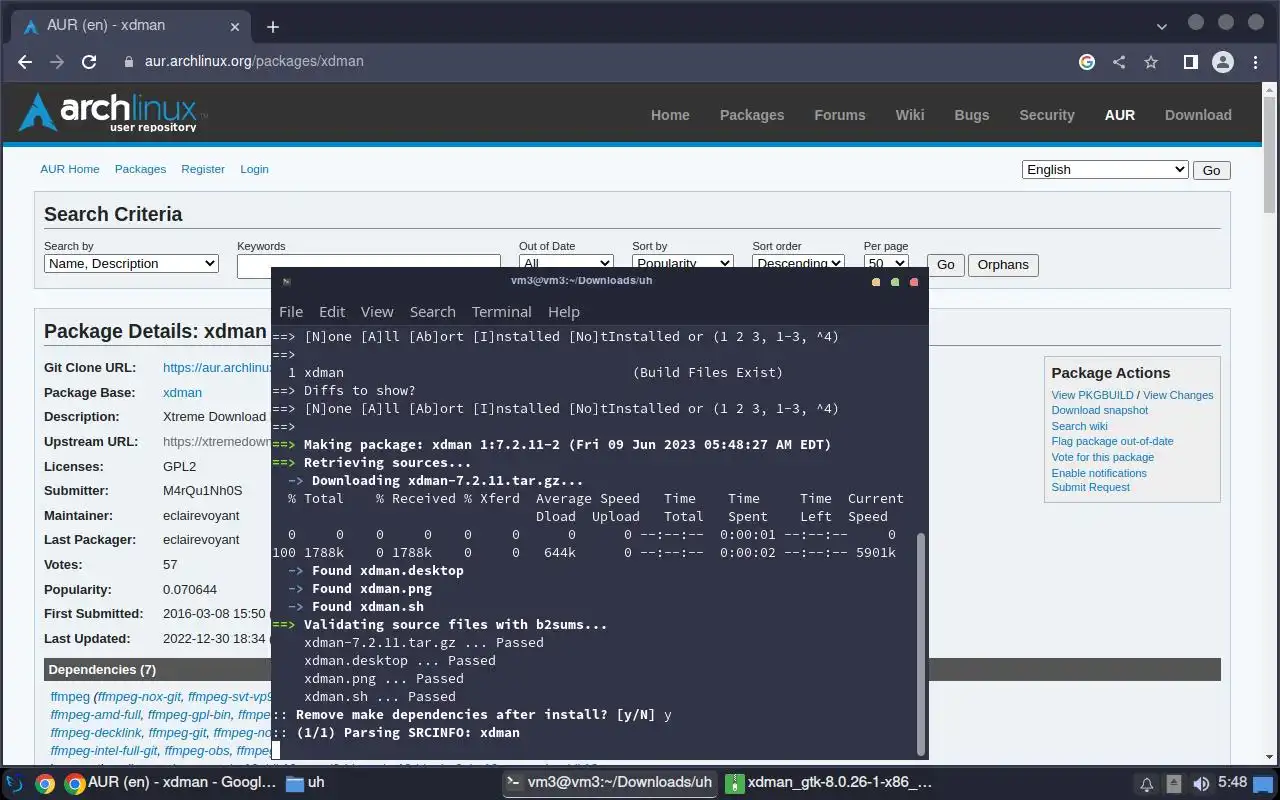This screenshot has height=800, width=1280.
Task: Click the xdman Package Base link
Action: pos(182,393)
